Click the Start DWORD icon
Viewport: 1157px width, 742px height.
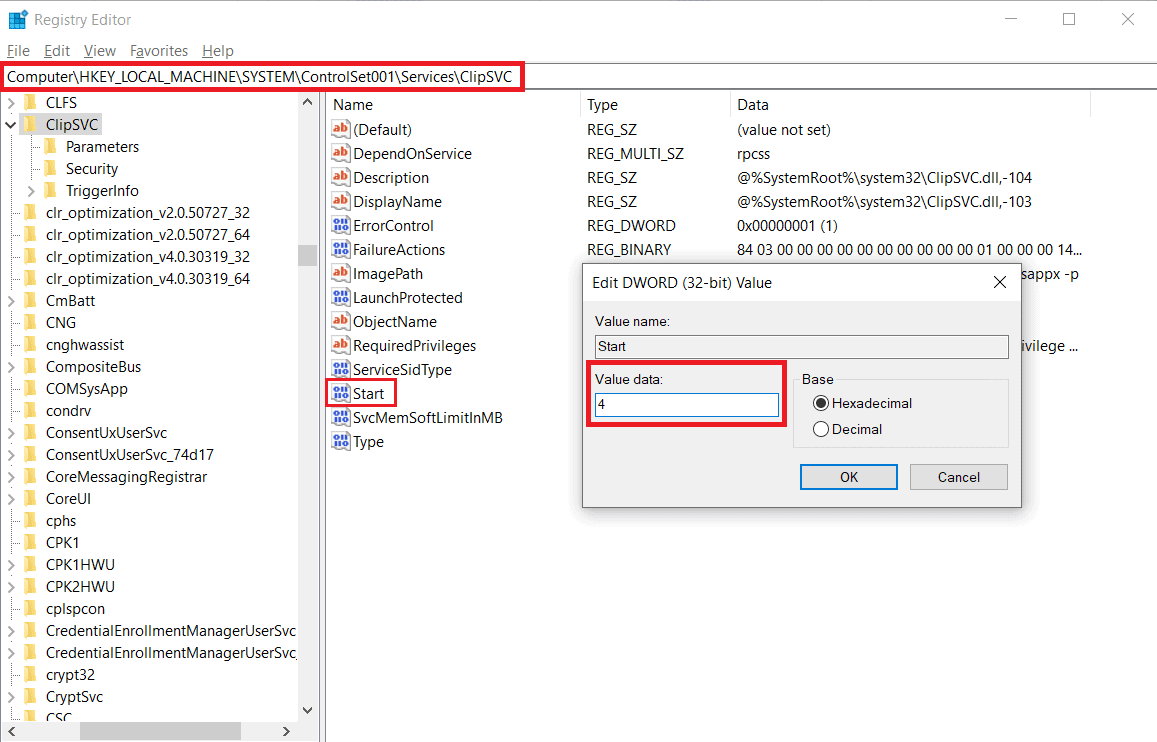point(340,393)
